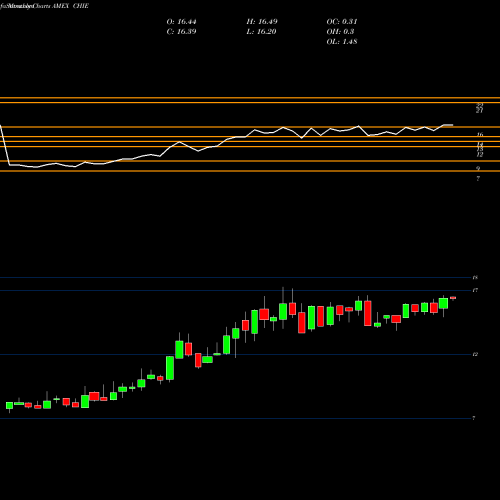Click the AMEX CHIE chart title
500x500 pixels.
(71, 6)
